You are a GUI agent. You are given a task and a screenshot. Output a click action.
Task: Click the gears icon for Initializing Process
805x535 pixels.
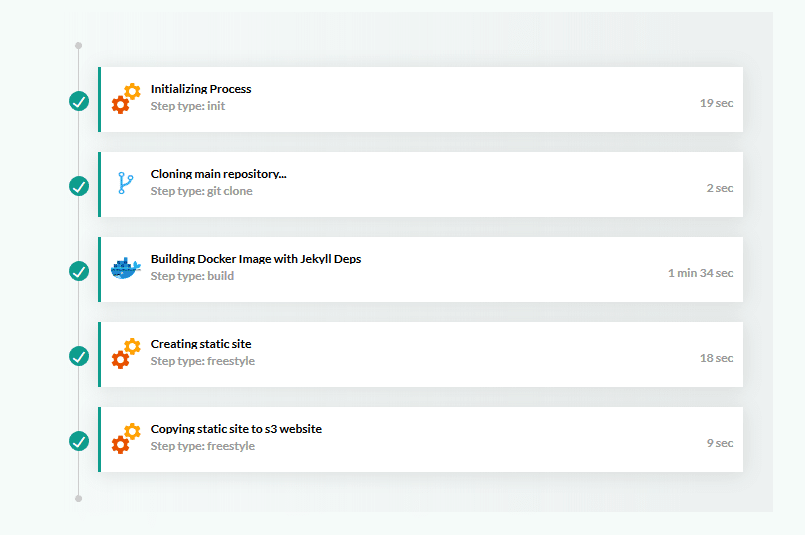tap(125, 98)
